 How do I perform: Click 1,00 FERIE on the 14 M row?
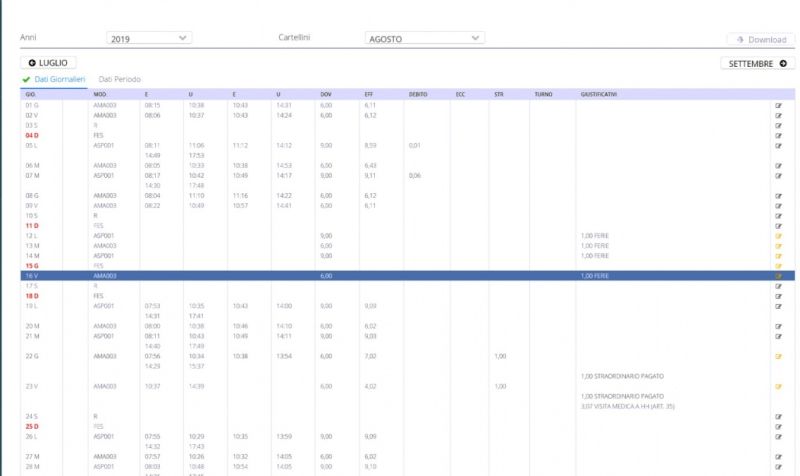[x=595, y=256]
